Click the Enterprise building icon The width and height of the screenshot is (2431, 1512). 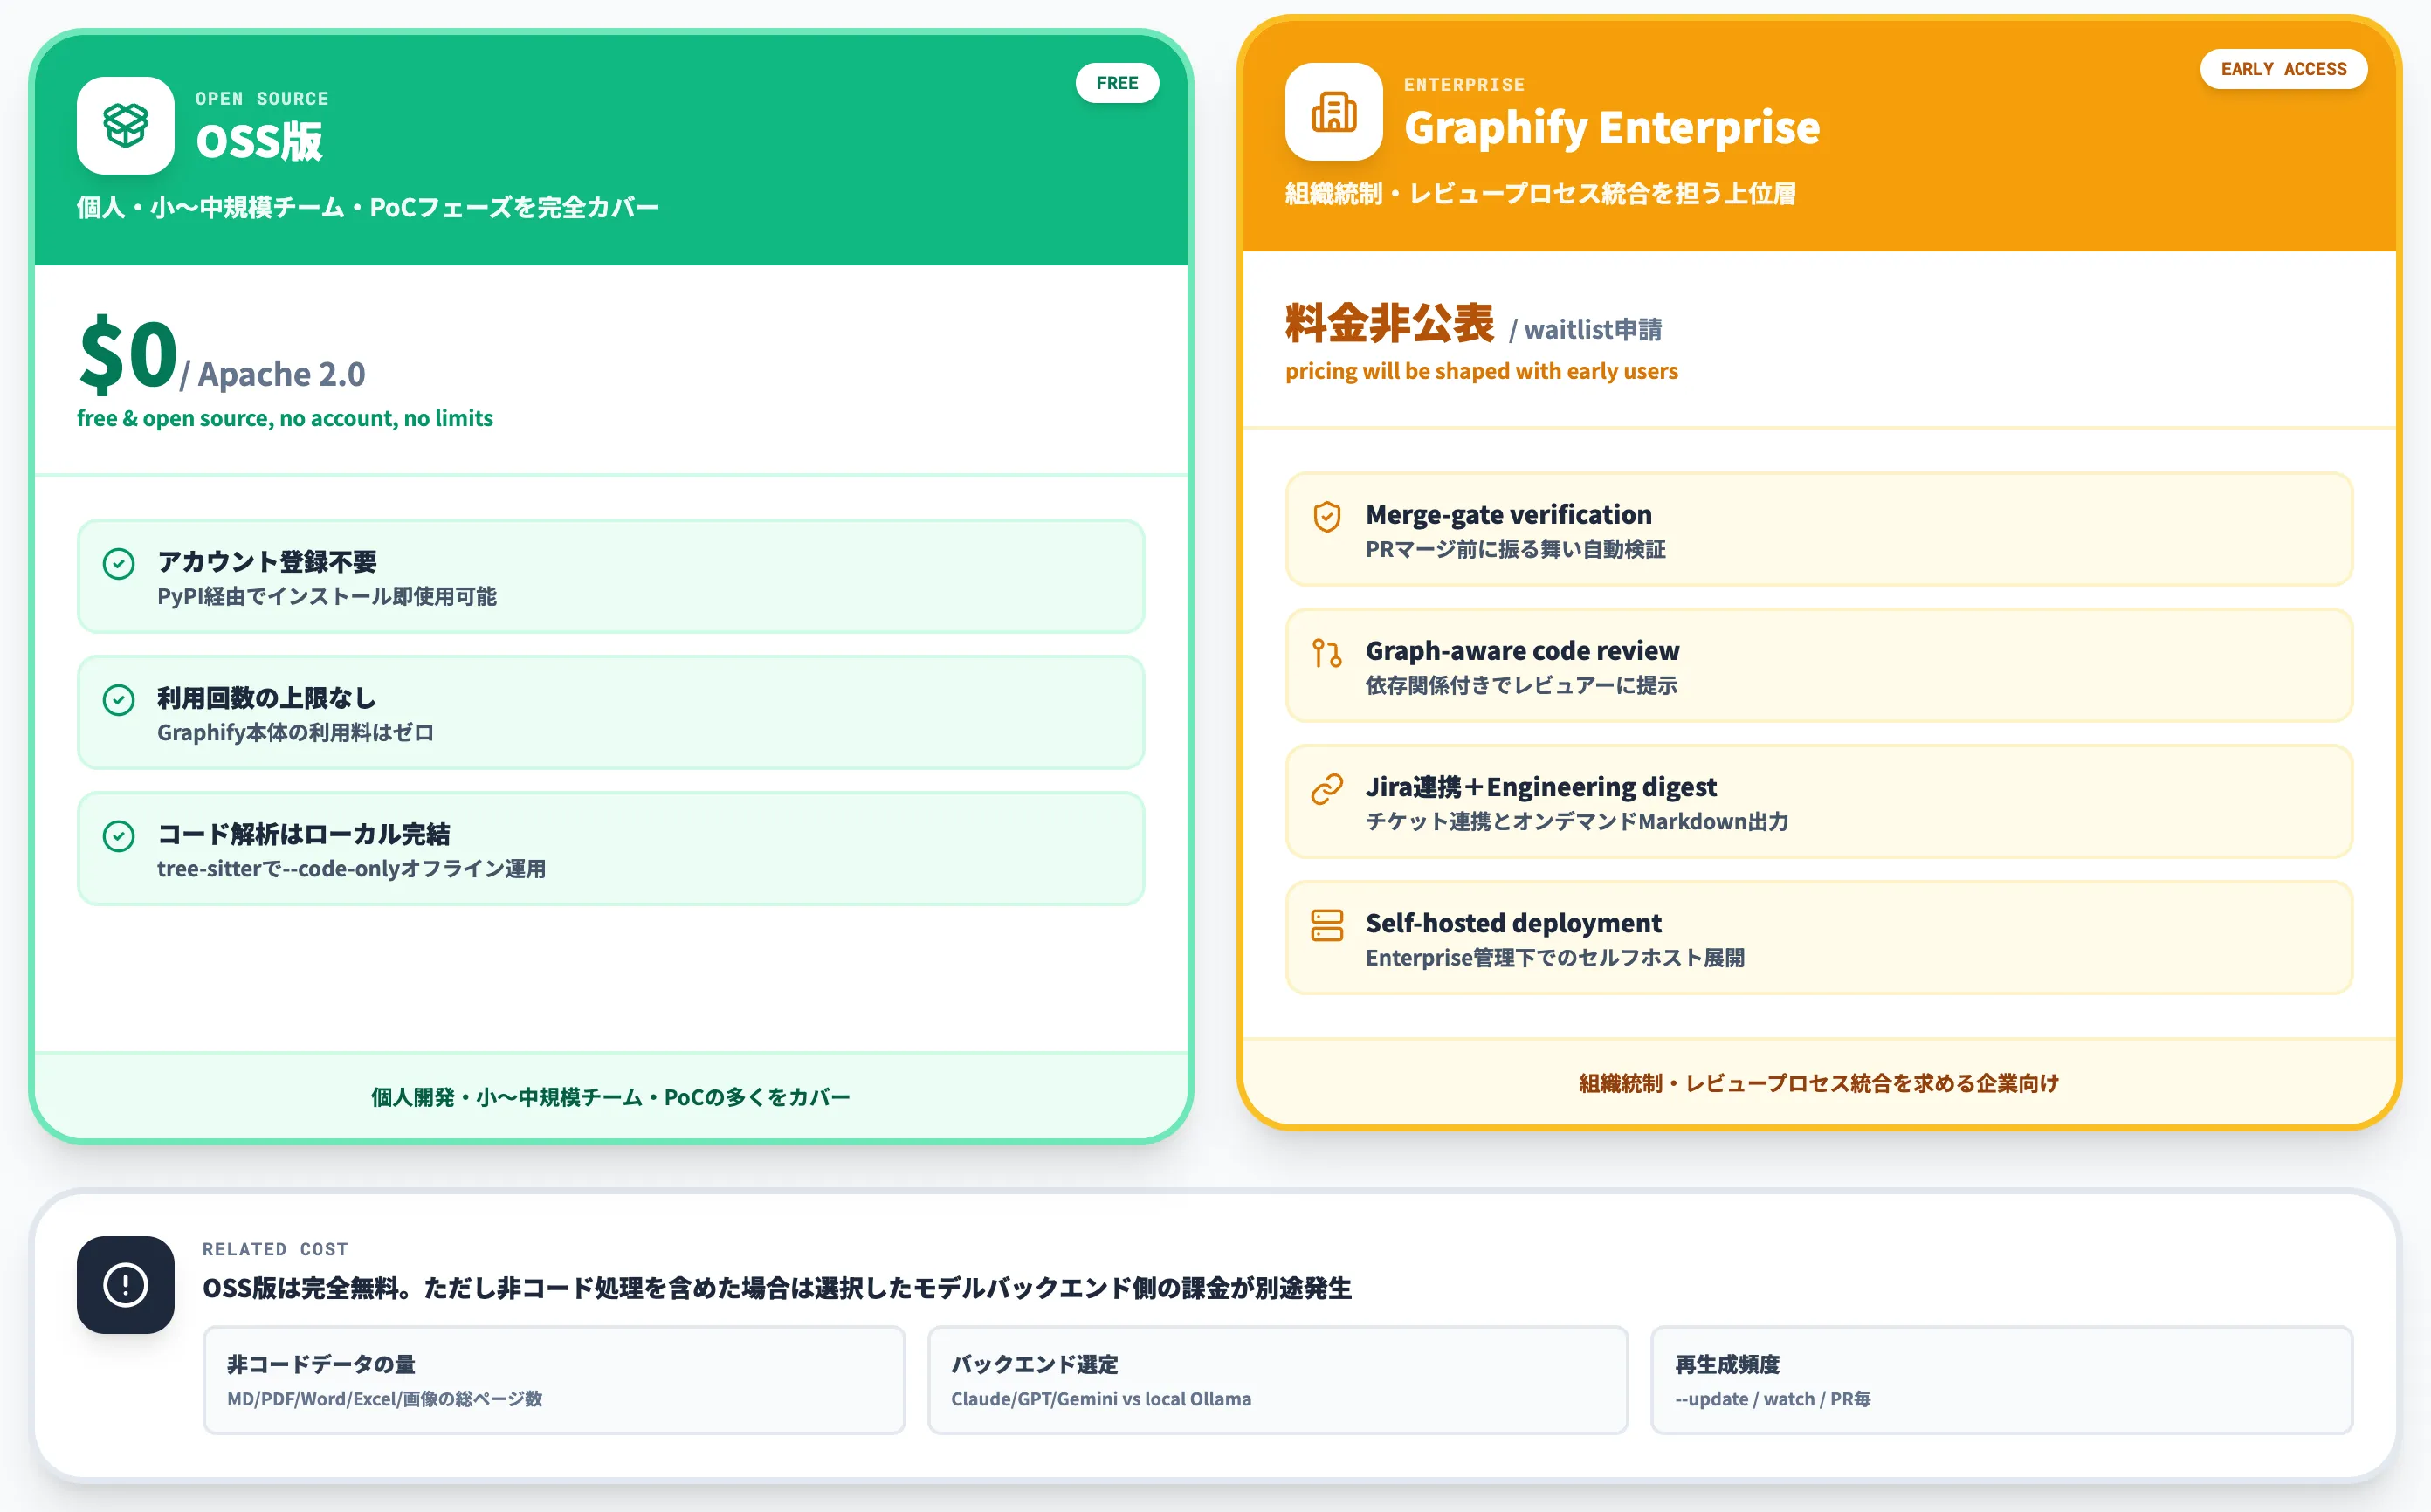coord(1333,112)
